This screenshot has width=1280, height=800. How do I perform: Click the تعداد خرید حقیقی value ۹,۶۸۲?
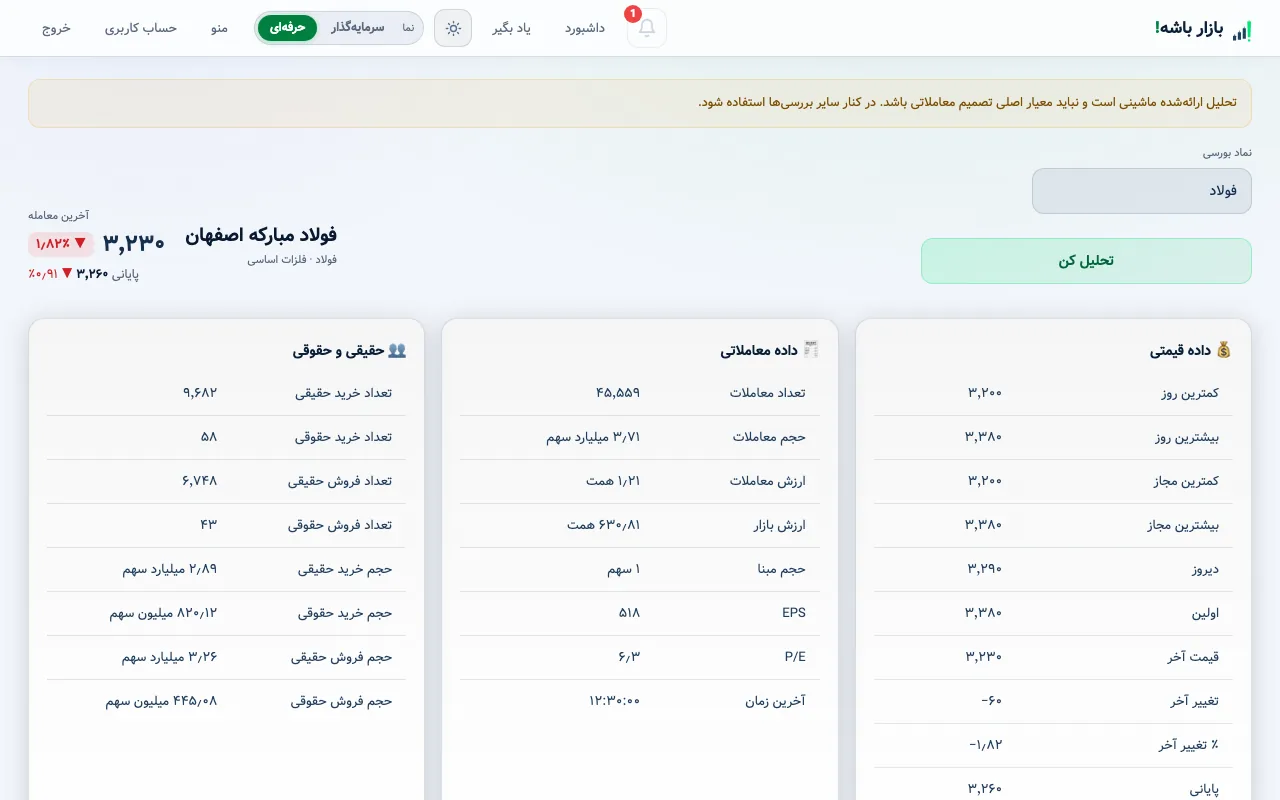coord(200,393)
